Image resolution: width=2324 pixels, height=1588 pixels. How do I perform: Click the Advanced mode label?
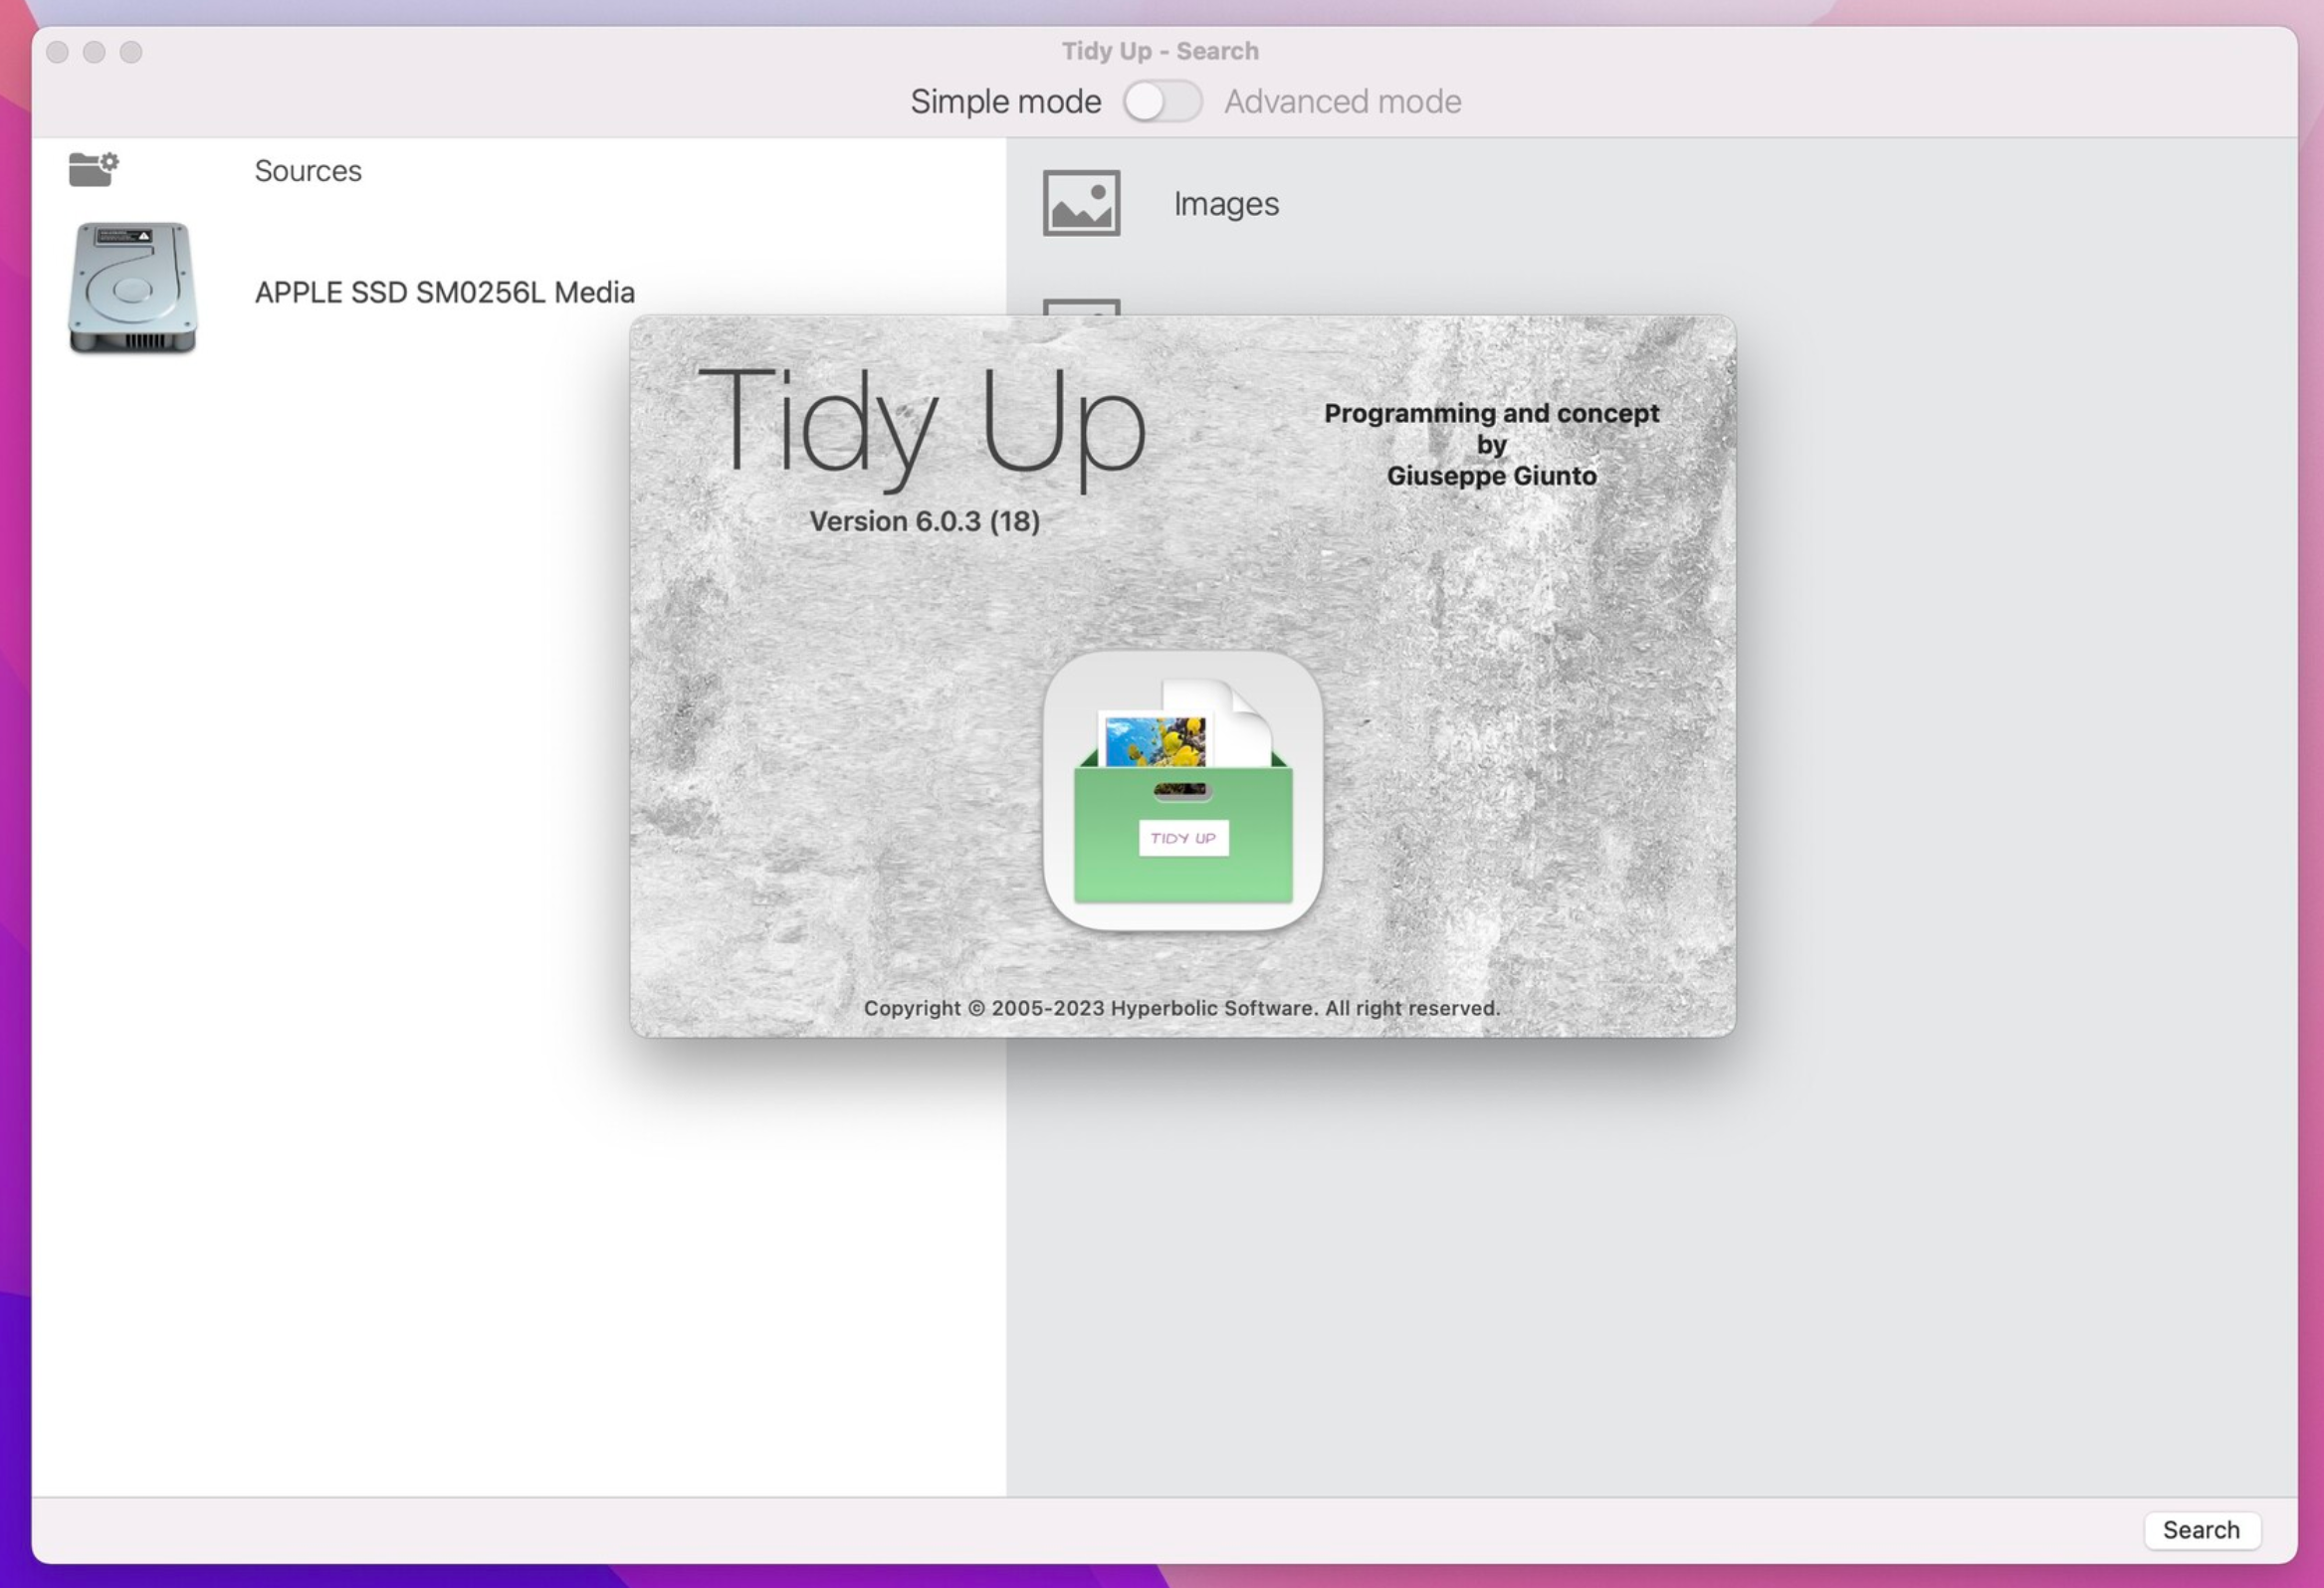[1343, 101]
